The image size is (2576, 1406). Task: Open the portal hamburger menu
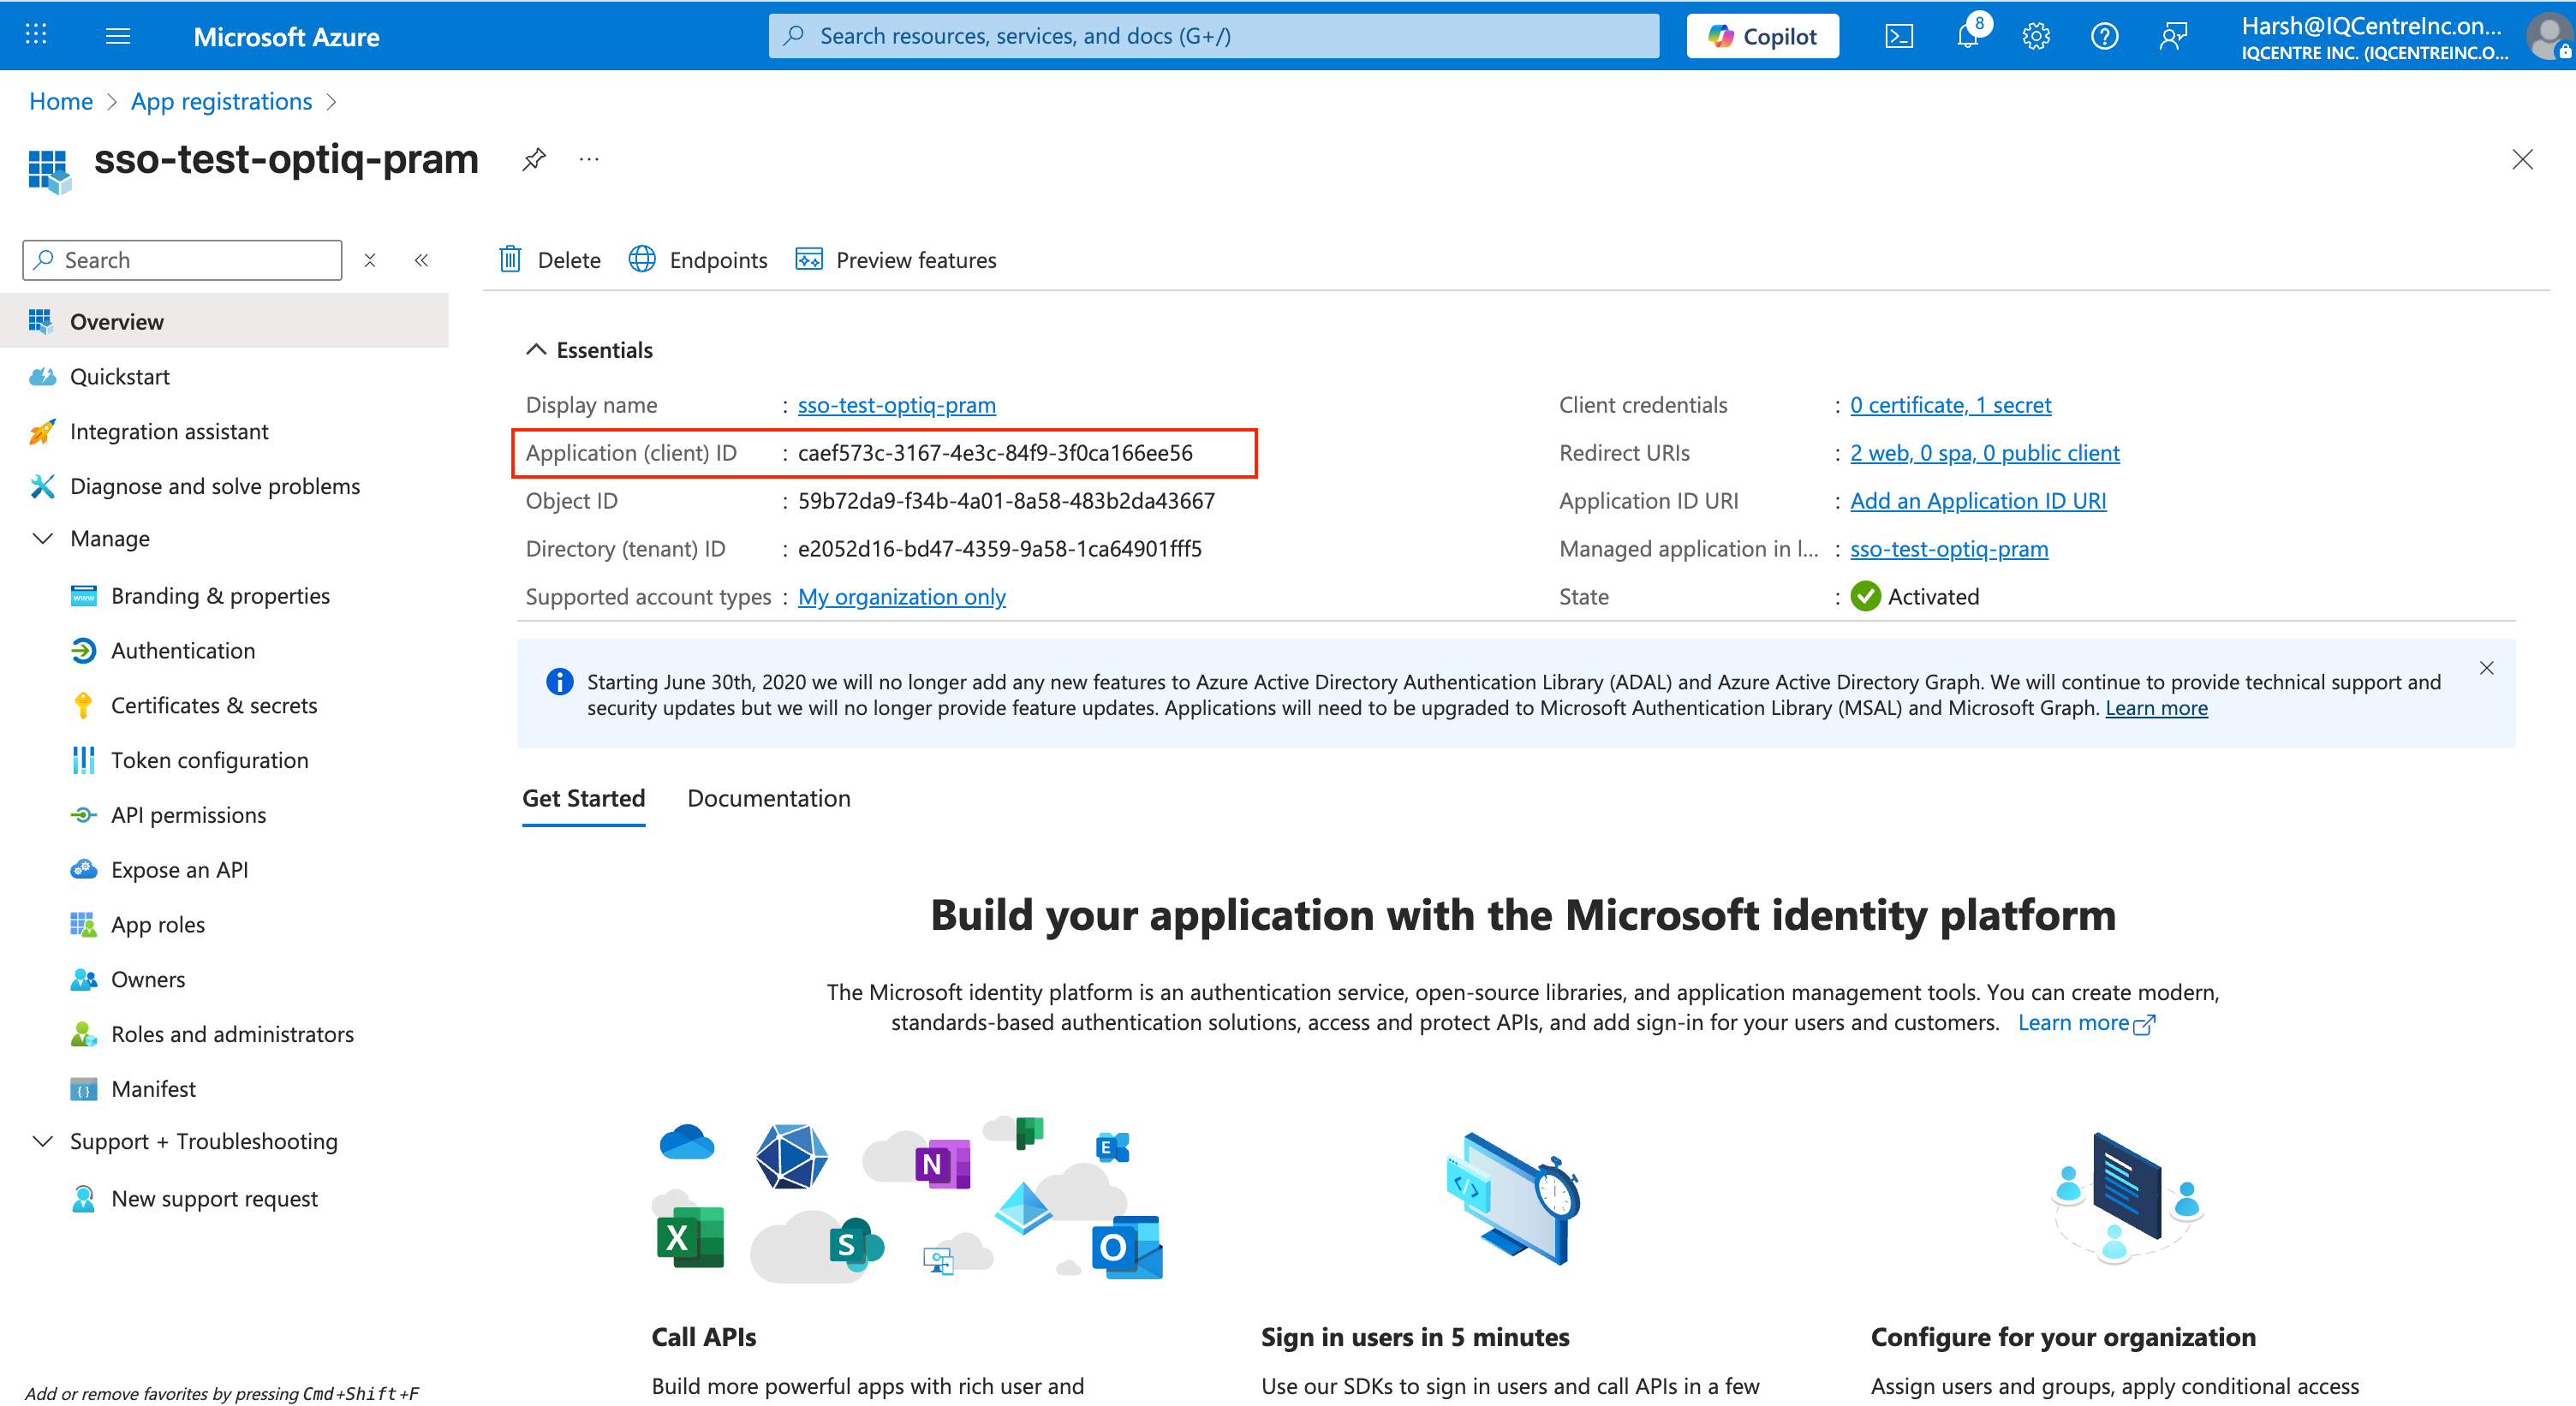[x=118, y=36]
